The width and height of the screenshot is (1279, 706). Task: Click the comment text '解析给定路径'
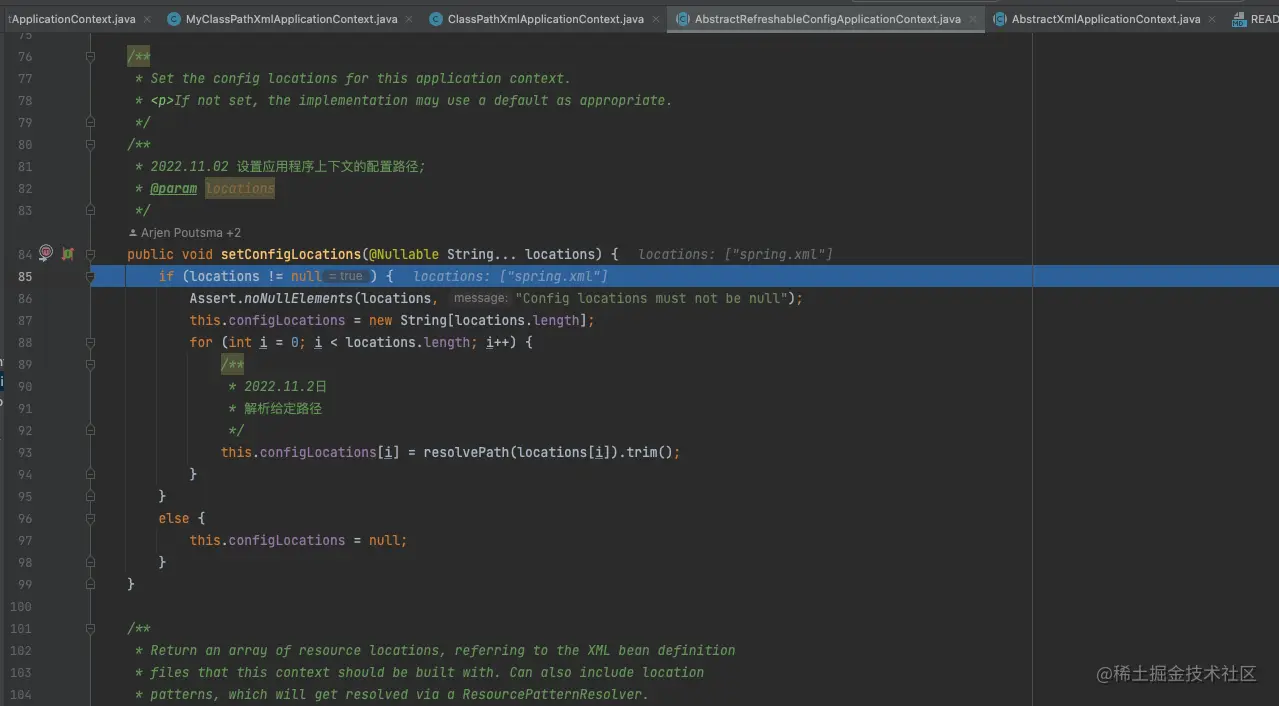coord(283,408)
